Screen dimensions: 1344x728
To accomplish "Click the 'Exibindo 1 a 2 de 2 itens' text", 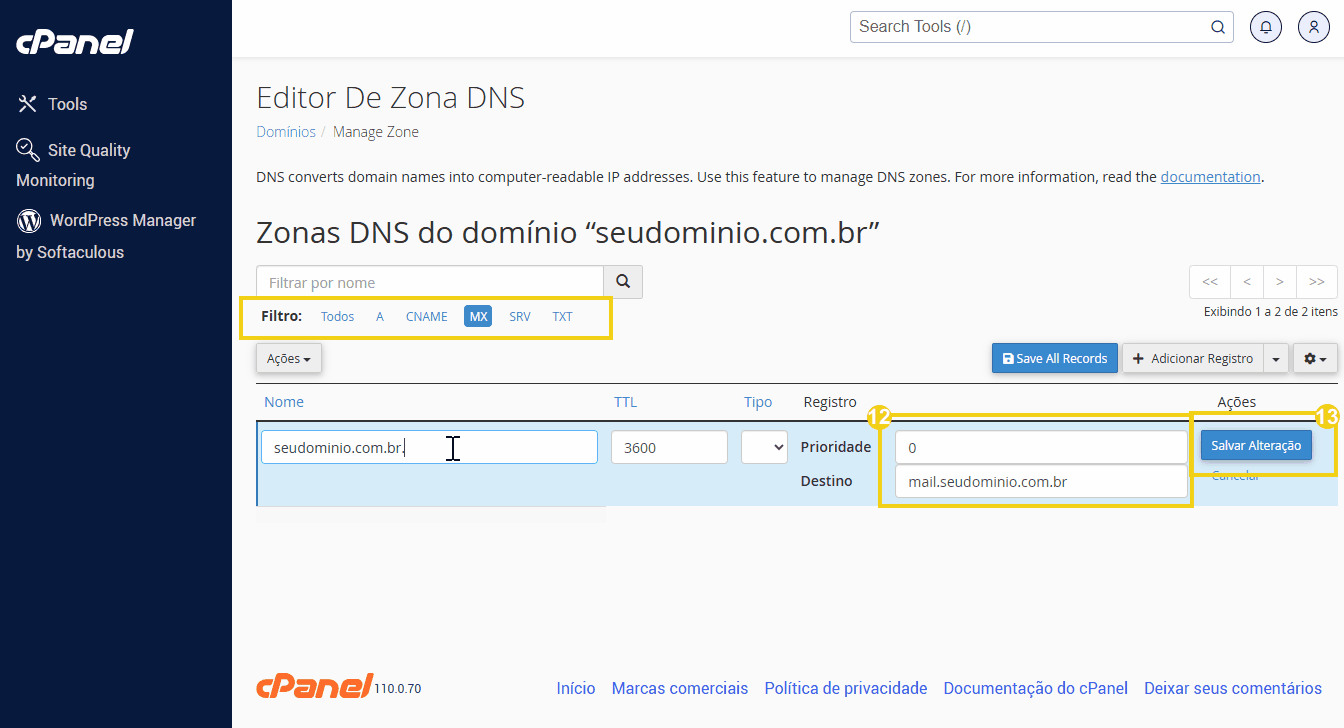I will pyautogui.click(x=1270, y=312).
